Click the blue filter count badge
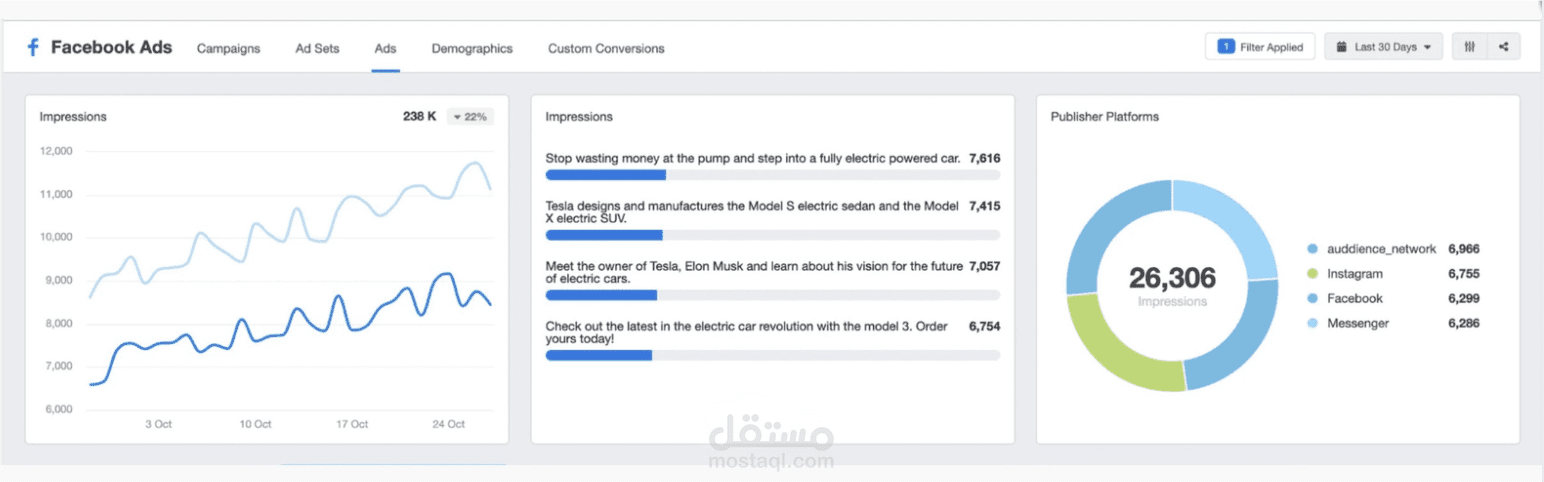This screenshot has height=482, width=1544. point(1225,47)
